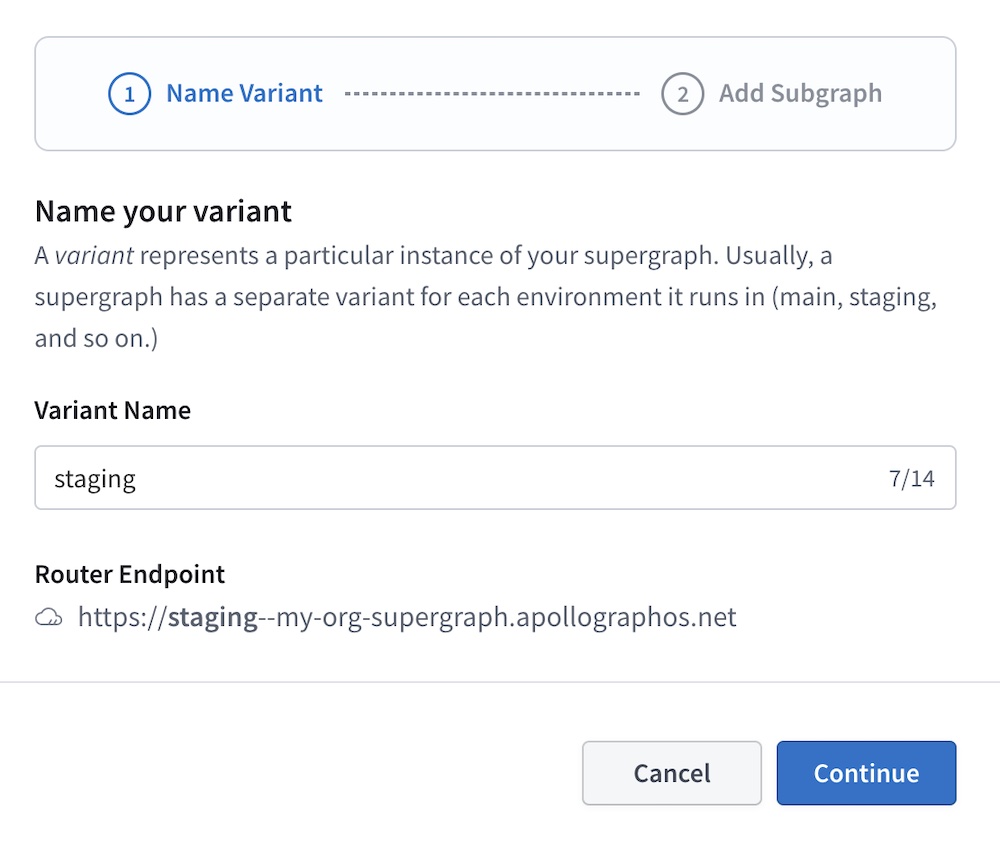Switch to the Add Subgraph step
The height and width of the screenshot is (847, 1000).
click(800, 93)
